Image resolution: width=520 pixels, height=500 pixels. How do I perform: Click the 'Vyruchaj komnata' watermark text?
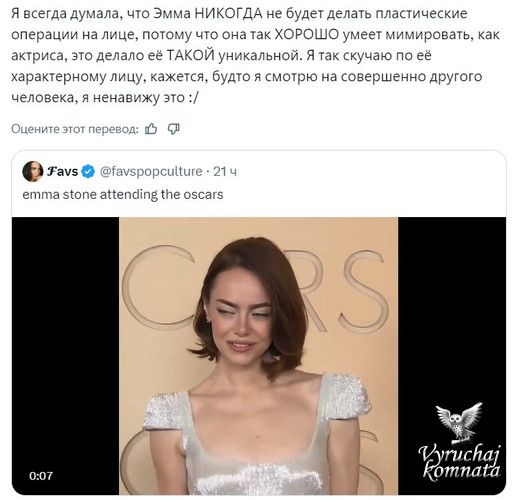pos(459,462)
